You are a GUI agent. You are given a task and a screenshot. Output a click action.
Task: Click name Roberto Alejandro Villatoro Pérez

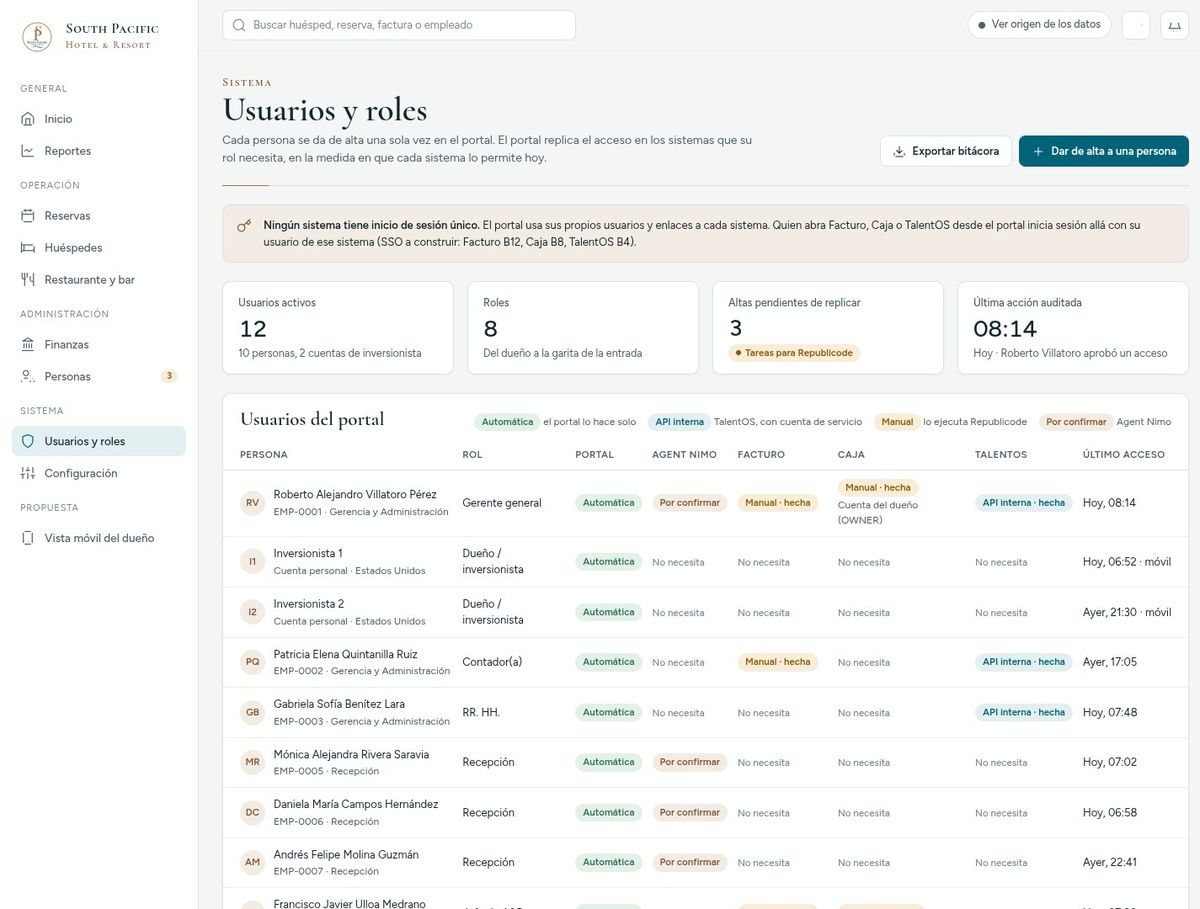[x=355, y=495]
